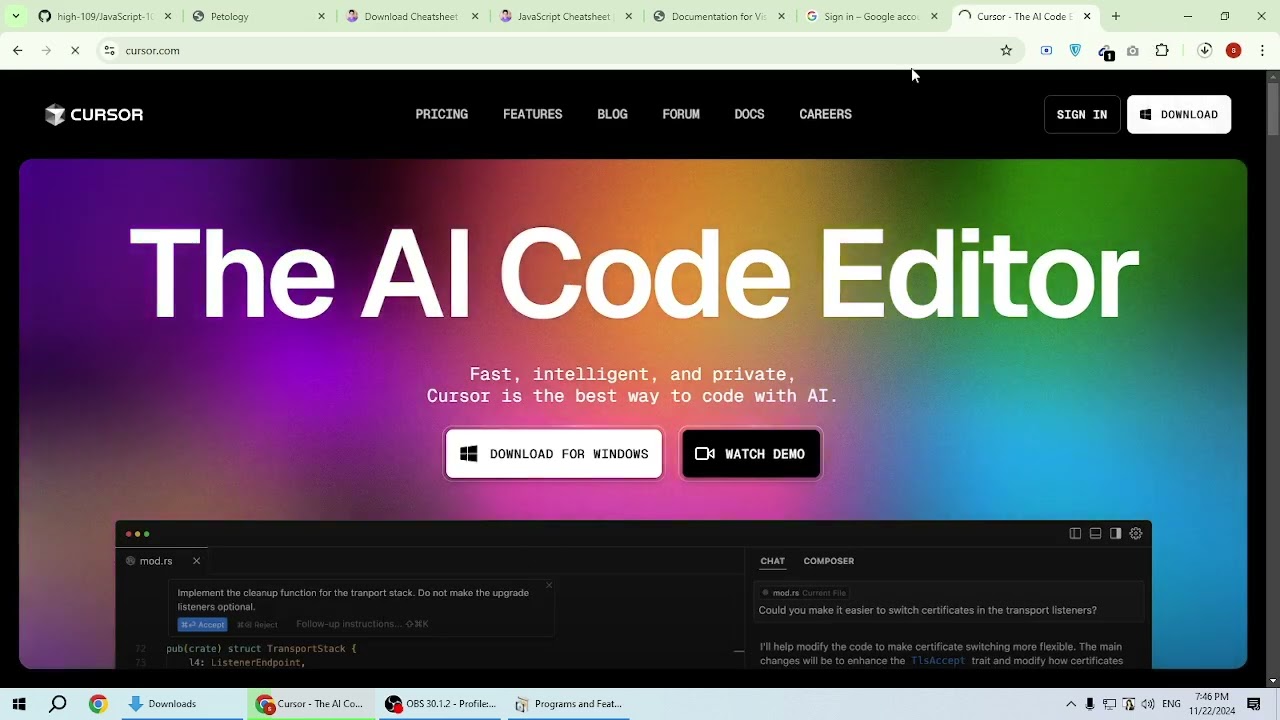Click the camera screenshot extension icon

tap(1133, 50)
